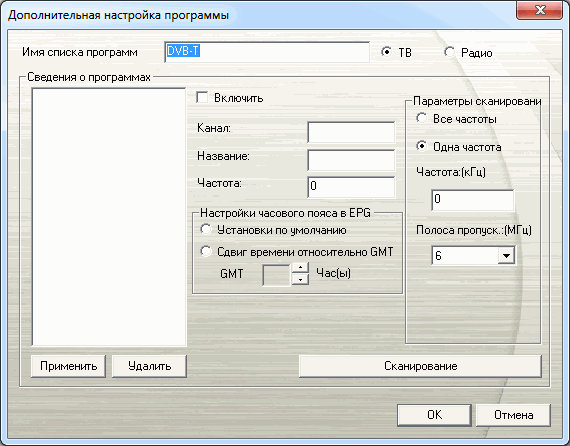The width and height of the screenshot is (570, 446).
Task: Cancel with the Отмена button
Action: coord(513,415)
